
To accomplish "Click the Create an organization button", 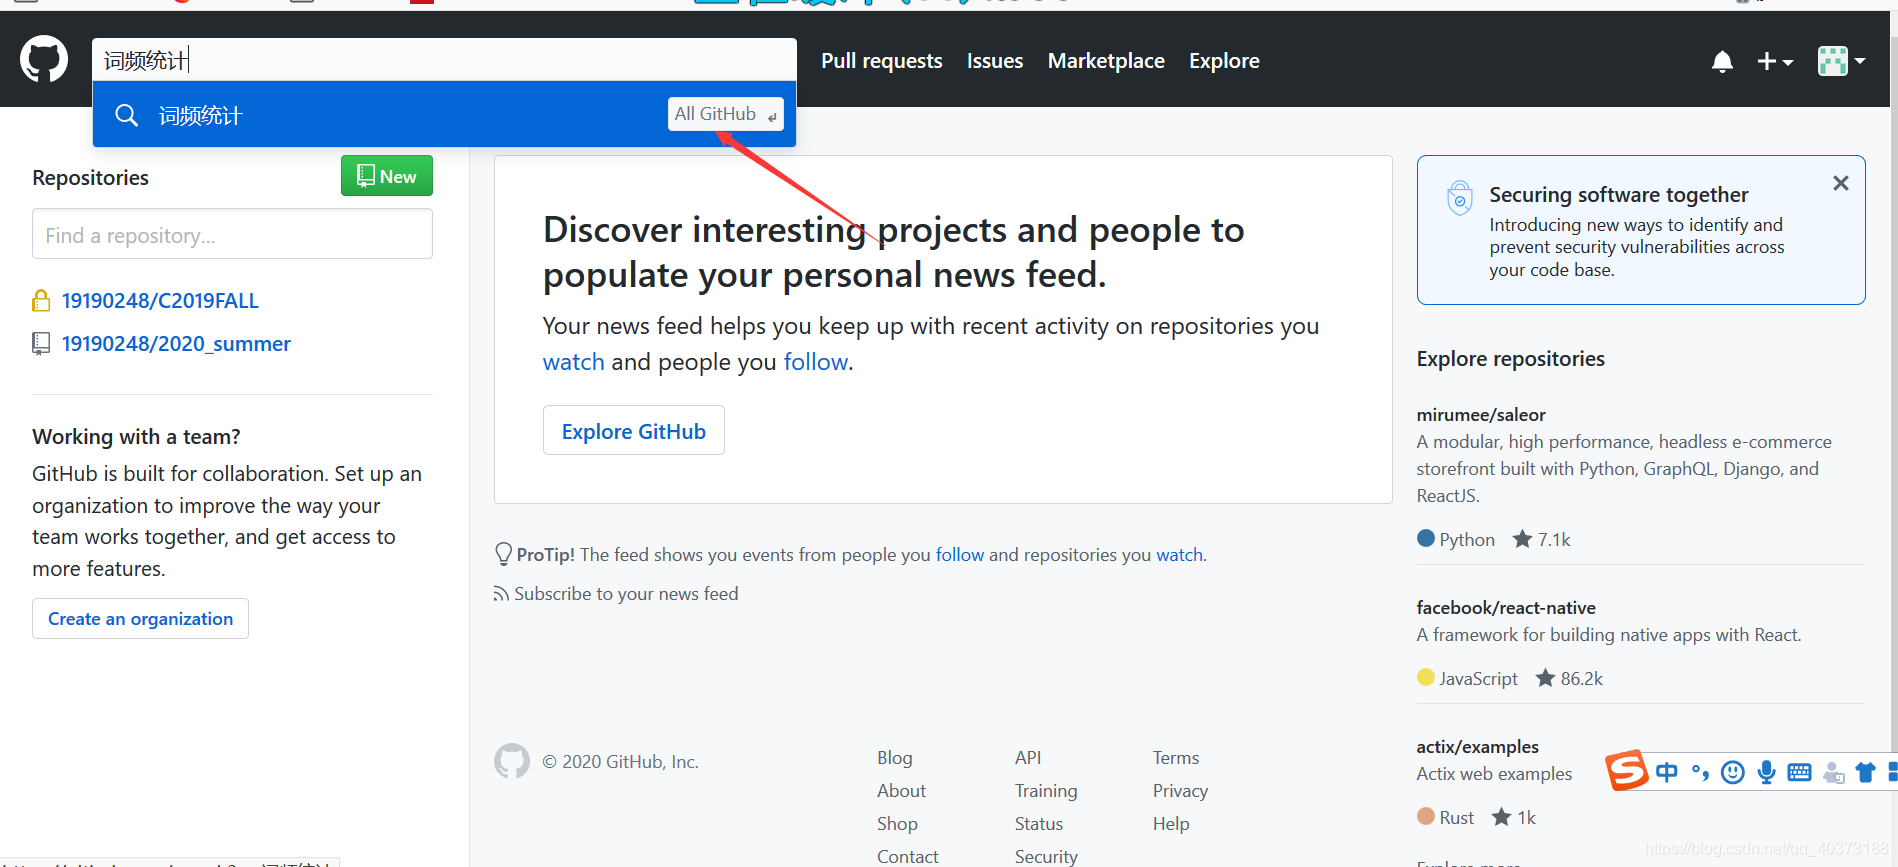I will pyautogui.click(x=140, y=619).
